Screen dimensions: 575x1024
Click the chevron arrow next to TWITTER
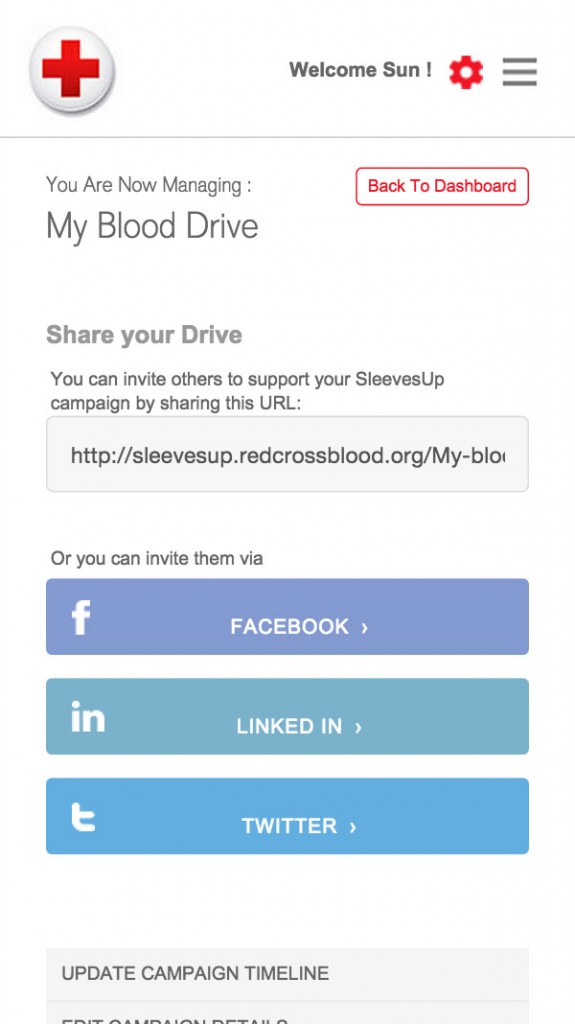(353, 827)
